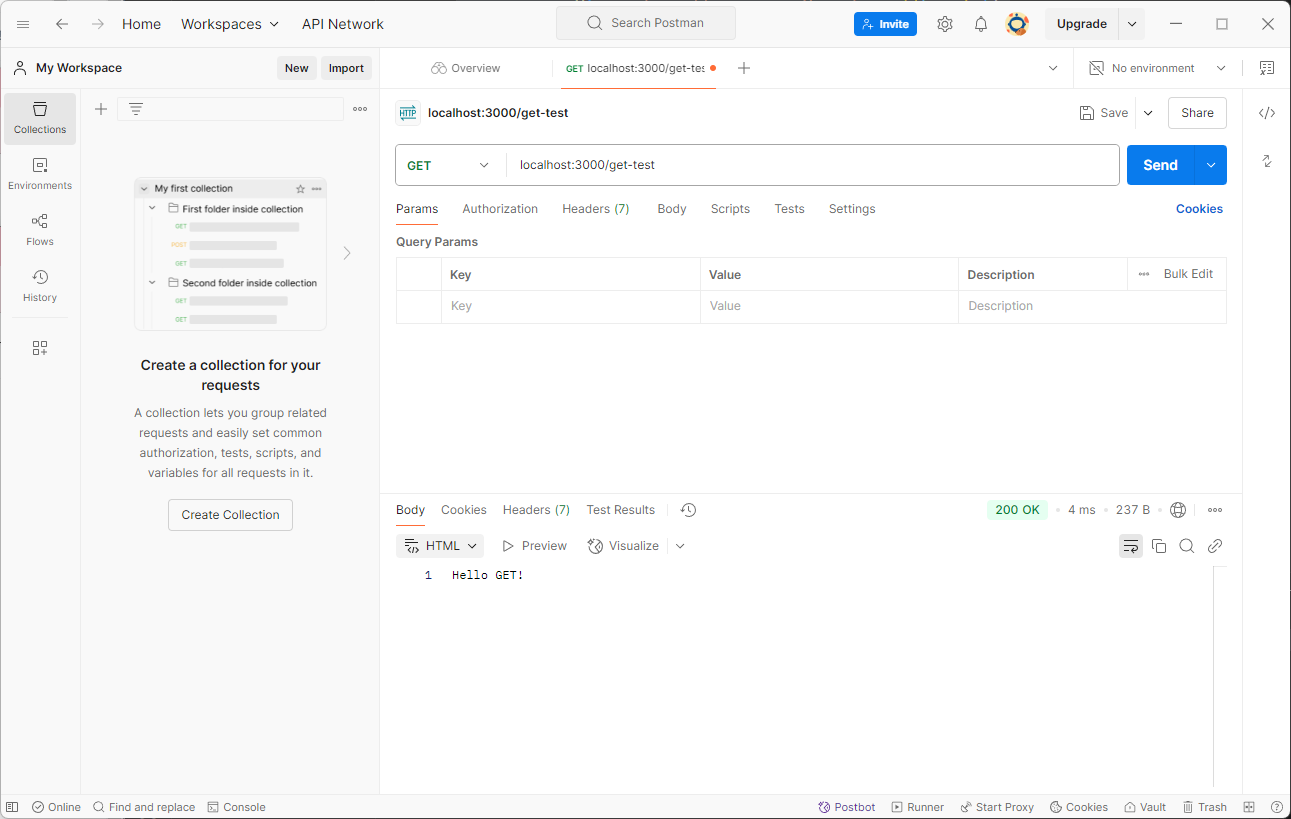Open the Cookies link beside Settings
Viewport: 1291px width, 819px height.
(x=1199, y=209)
